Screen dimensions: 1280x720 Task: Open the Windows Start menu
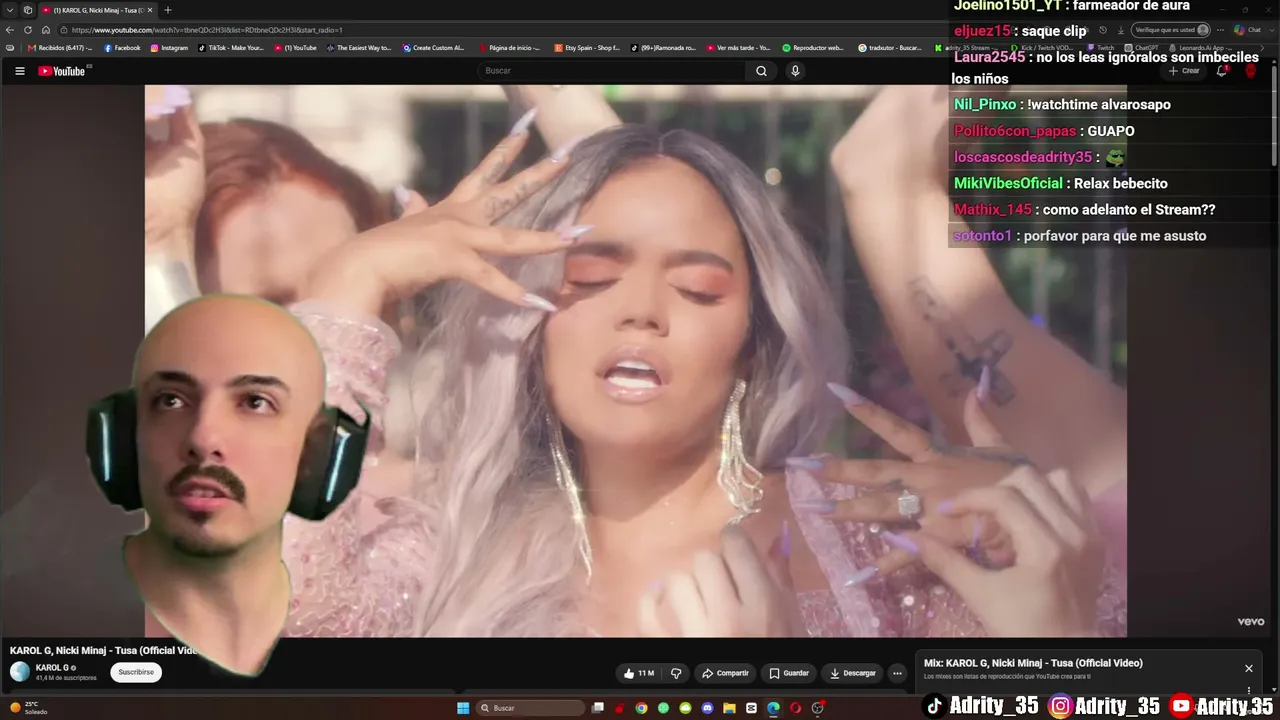(463, 708)
